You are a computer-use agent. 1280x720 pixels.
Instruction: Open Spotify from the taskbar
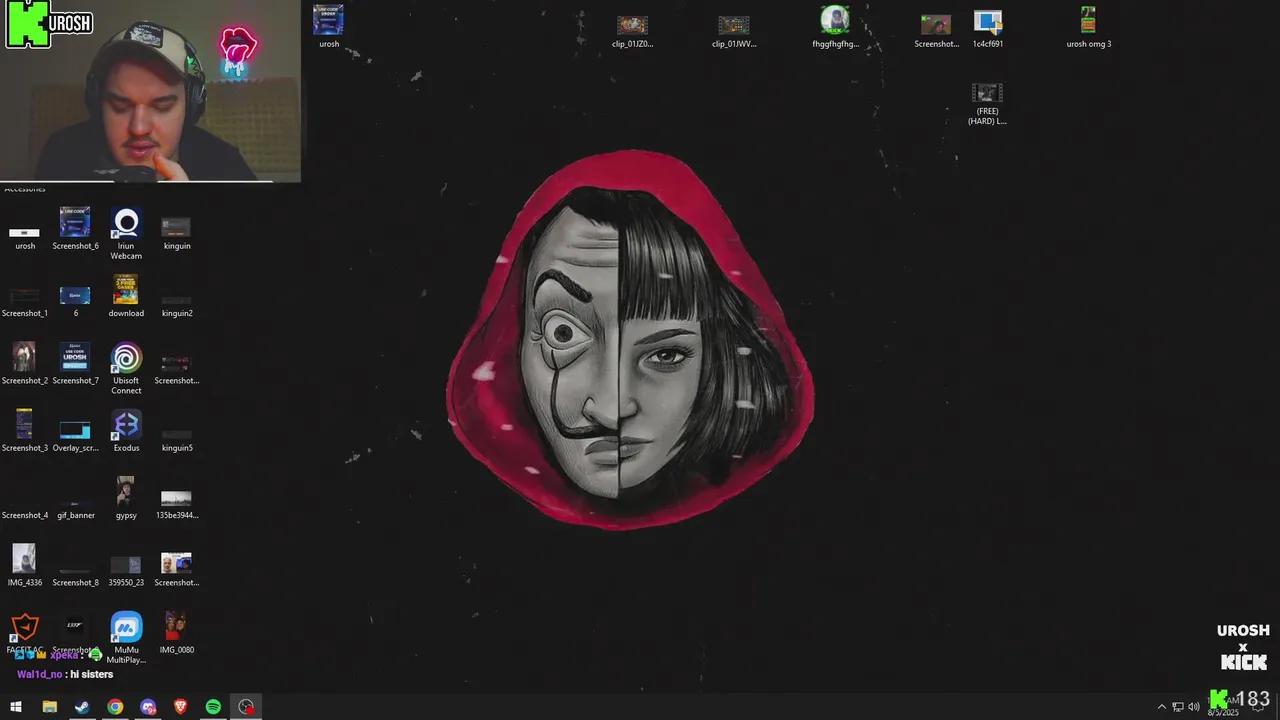pos(213,707)
